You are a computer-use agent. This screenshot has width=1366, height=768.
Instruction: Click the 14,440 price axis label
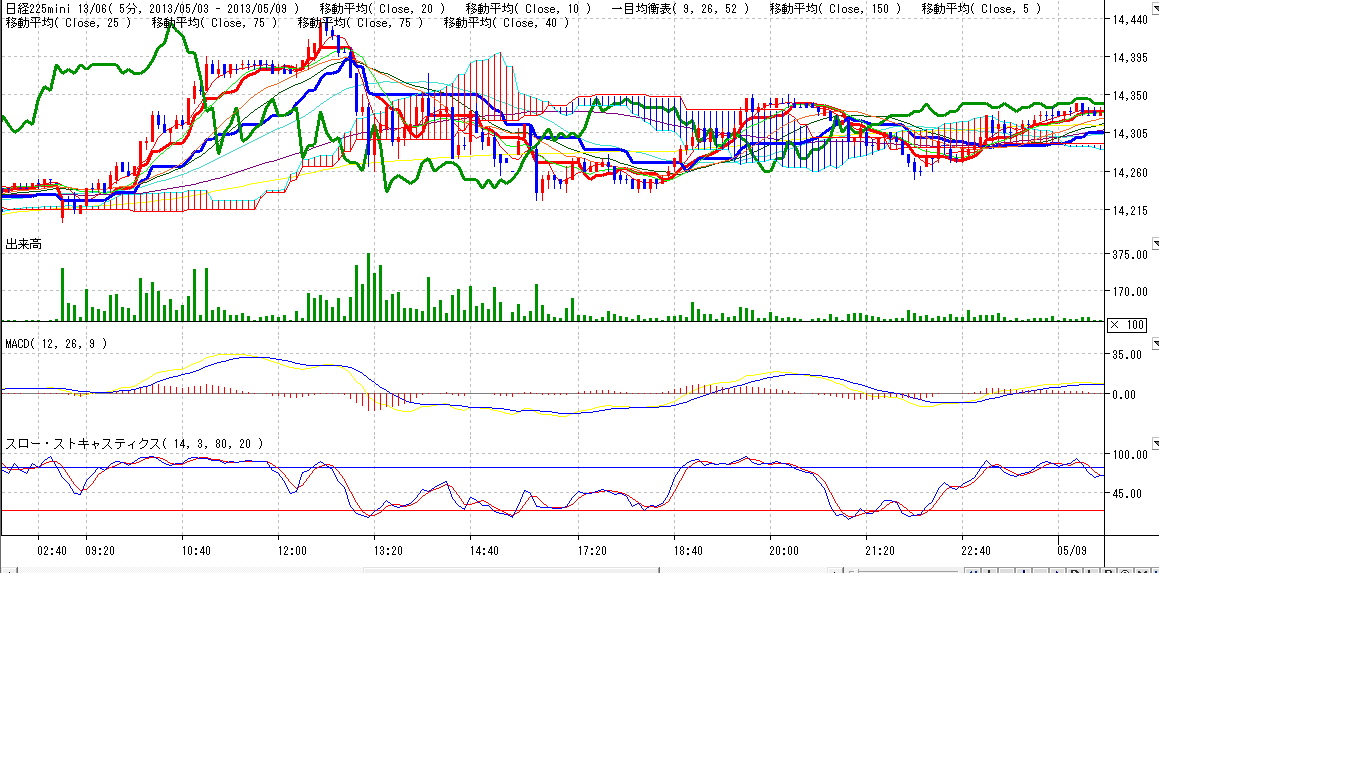pyautogui.click(x=1130, y=20)
